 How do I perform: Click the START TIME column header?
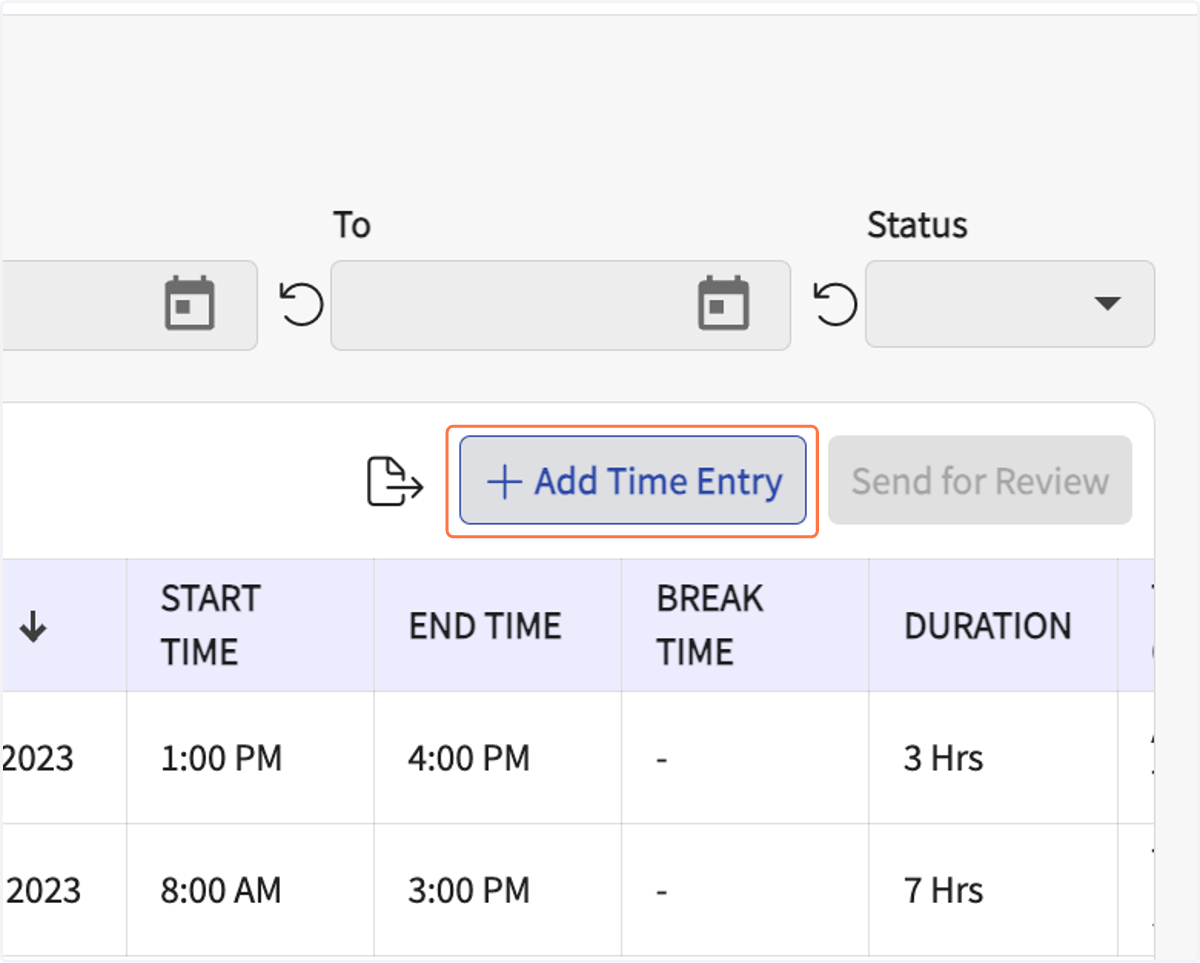[250, 625]
